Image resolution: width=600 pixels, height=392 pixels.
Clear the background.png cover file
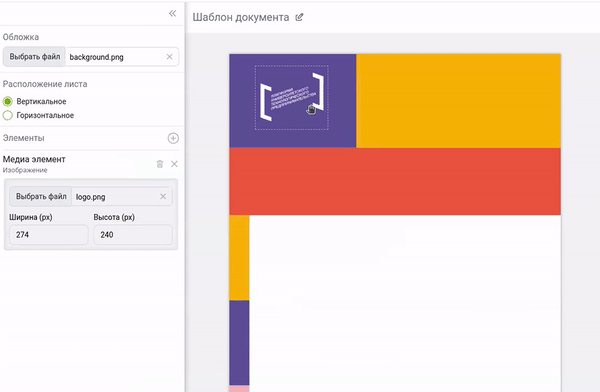pyautogui.click(x=169, y=57)
